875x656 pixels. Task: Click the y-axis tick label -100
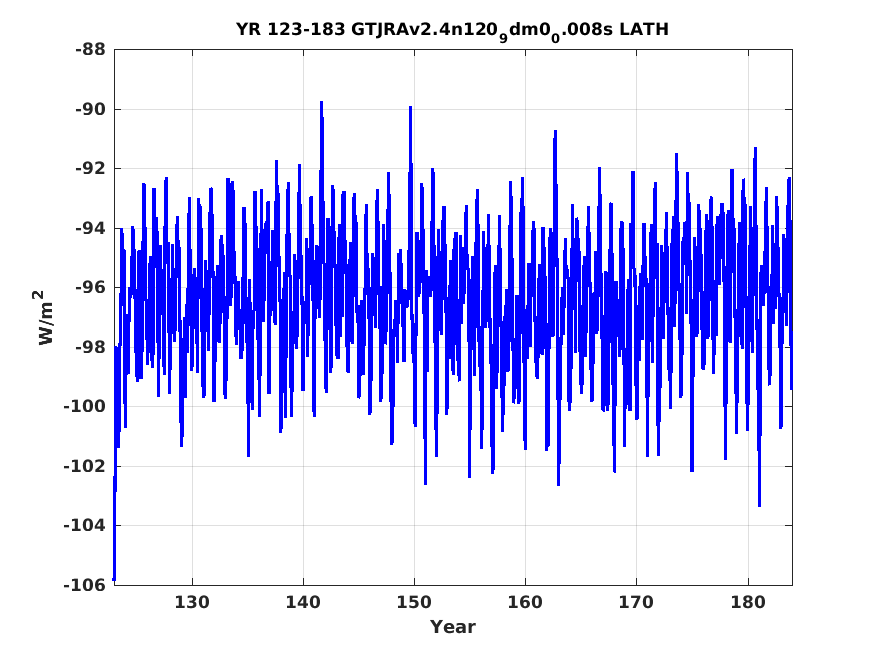click(x=85, y=407)
